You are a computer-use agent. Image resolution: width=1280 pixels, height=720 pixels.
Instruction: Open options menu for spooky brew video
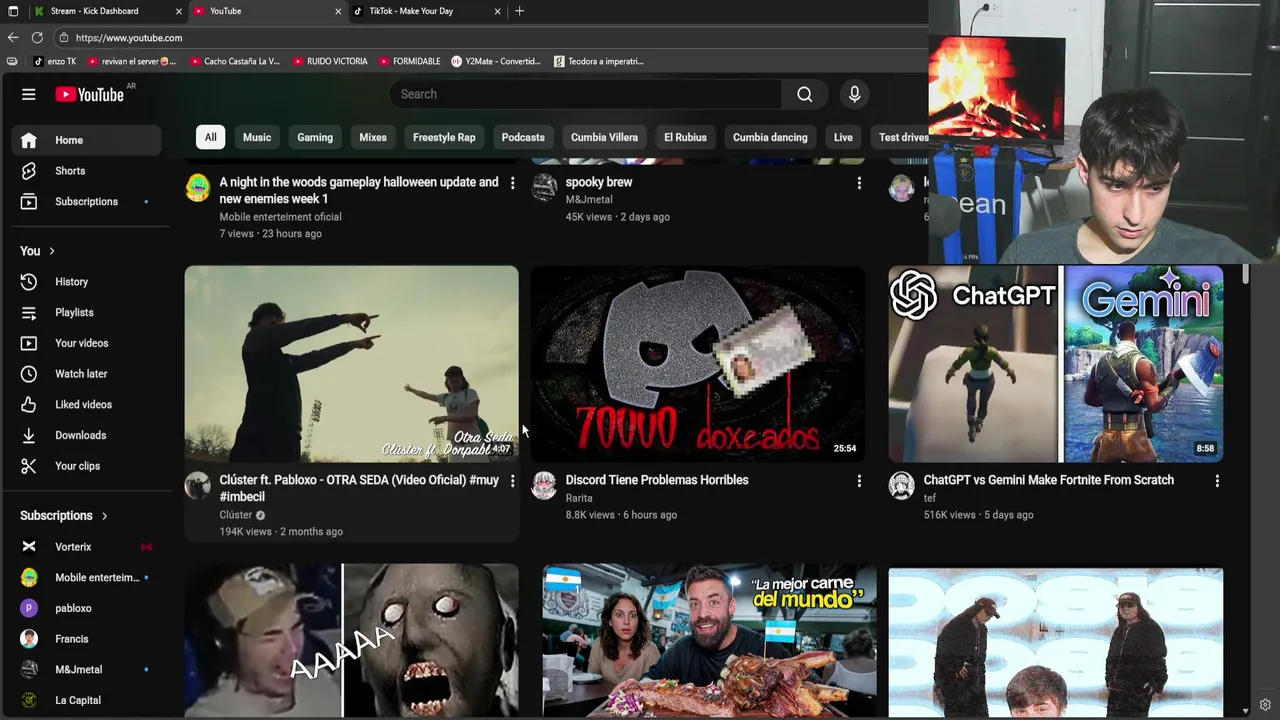coord(859,183)
